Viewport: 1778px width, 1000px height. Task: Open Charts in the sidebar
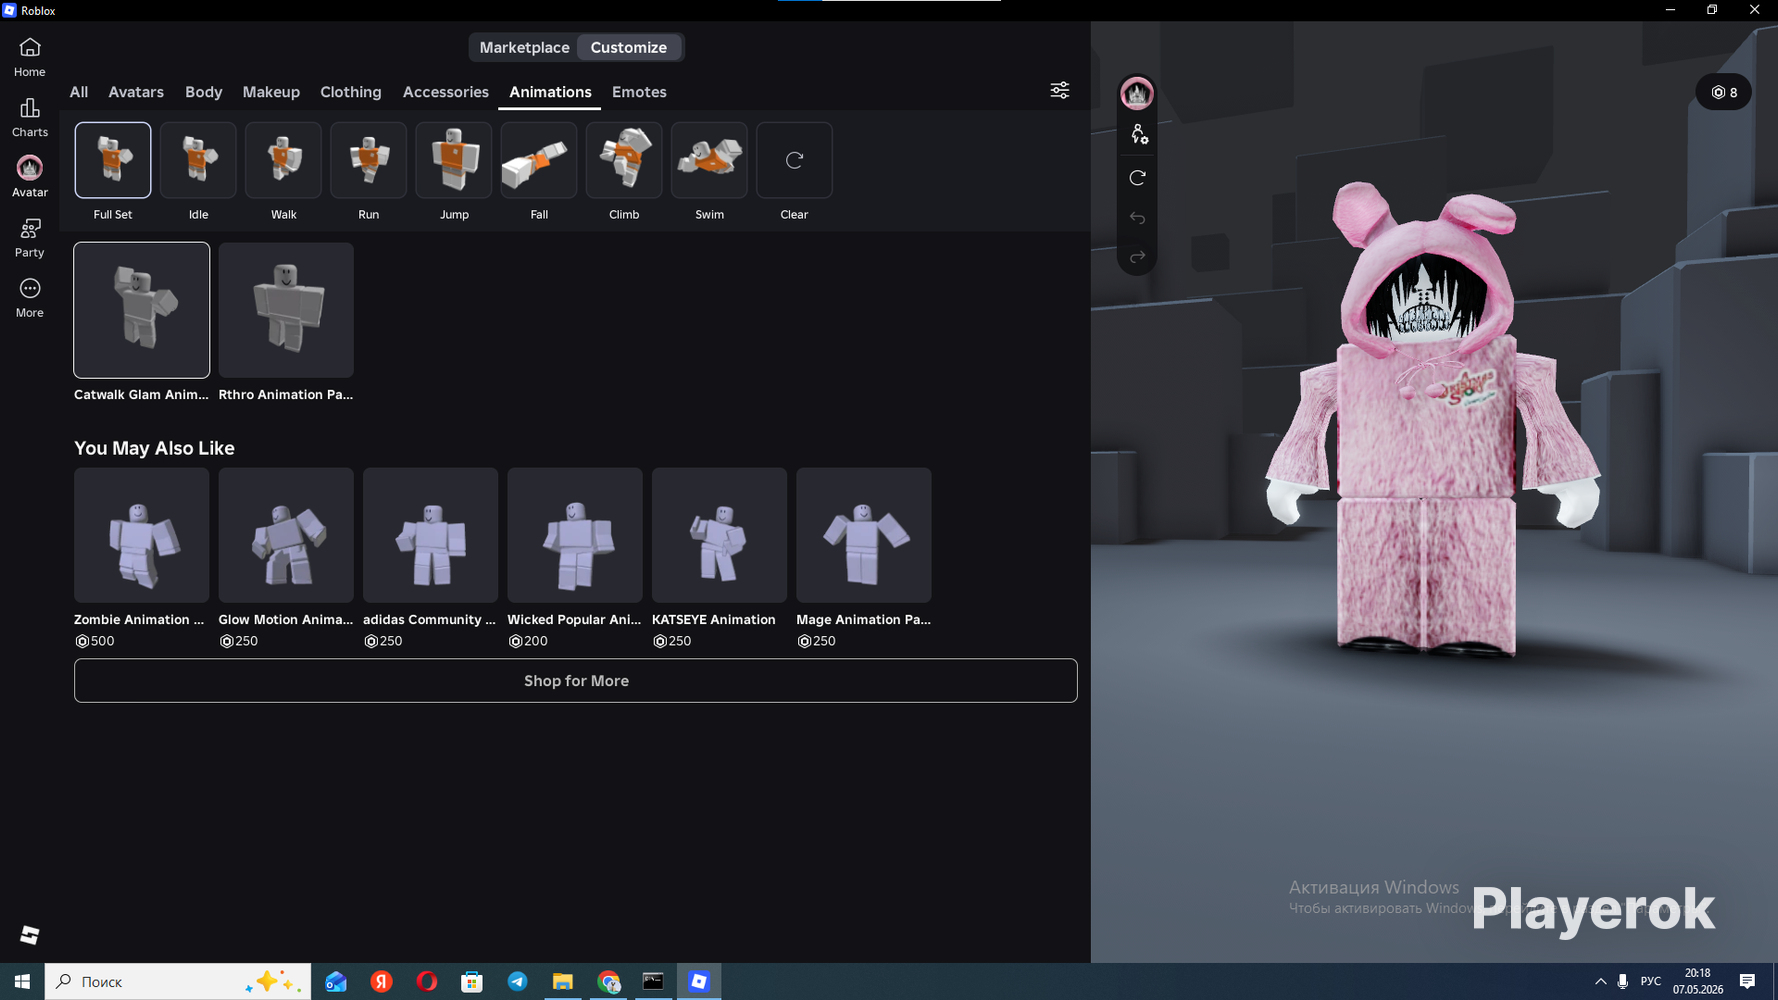click(x=29, y=117)
